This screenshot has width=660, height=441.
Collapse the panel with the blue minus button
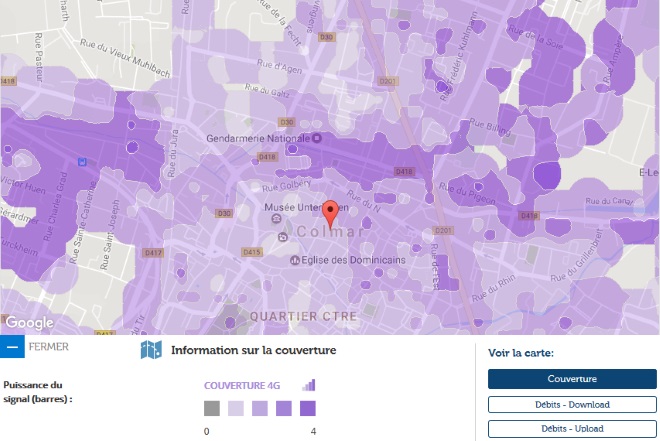click(11, 347)
